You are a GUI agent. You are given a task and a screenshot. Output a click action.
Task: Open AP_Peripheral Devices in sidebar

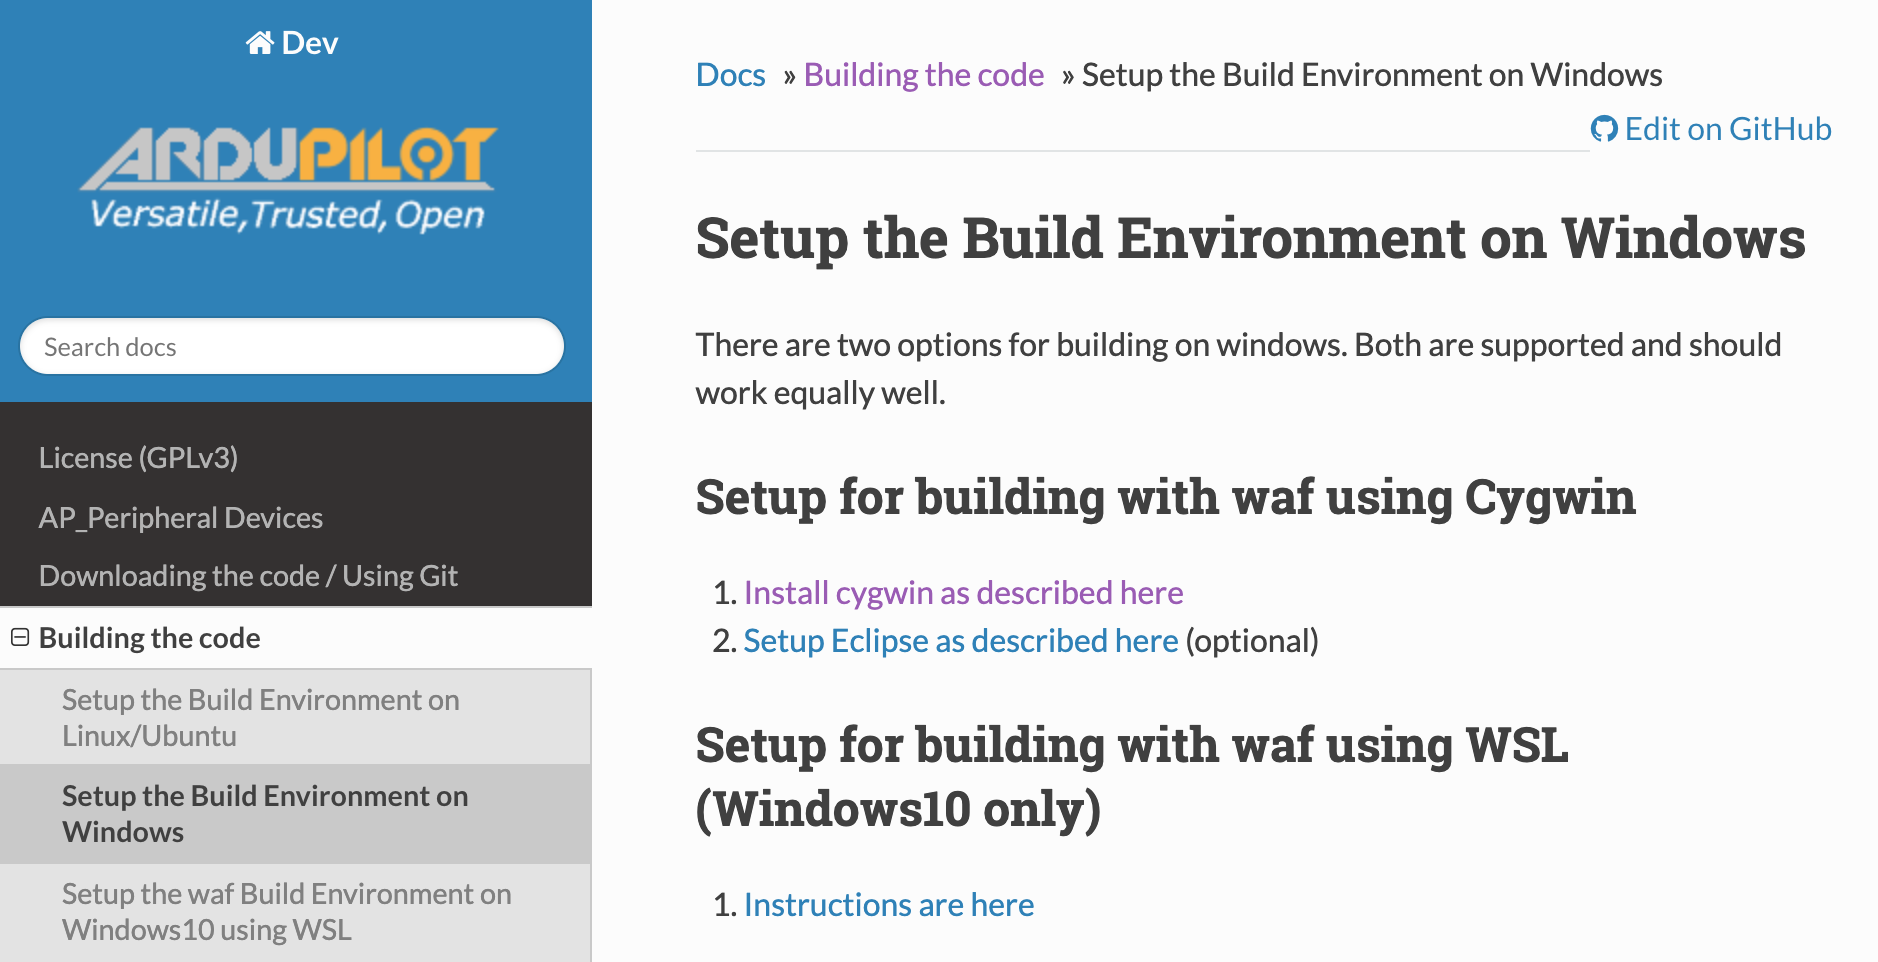tap(181, 518)
